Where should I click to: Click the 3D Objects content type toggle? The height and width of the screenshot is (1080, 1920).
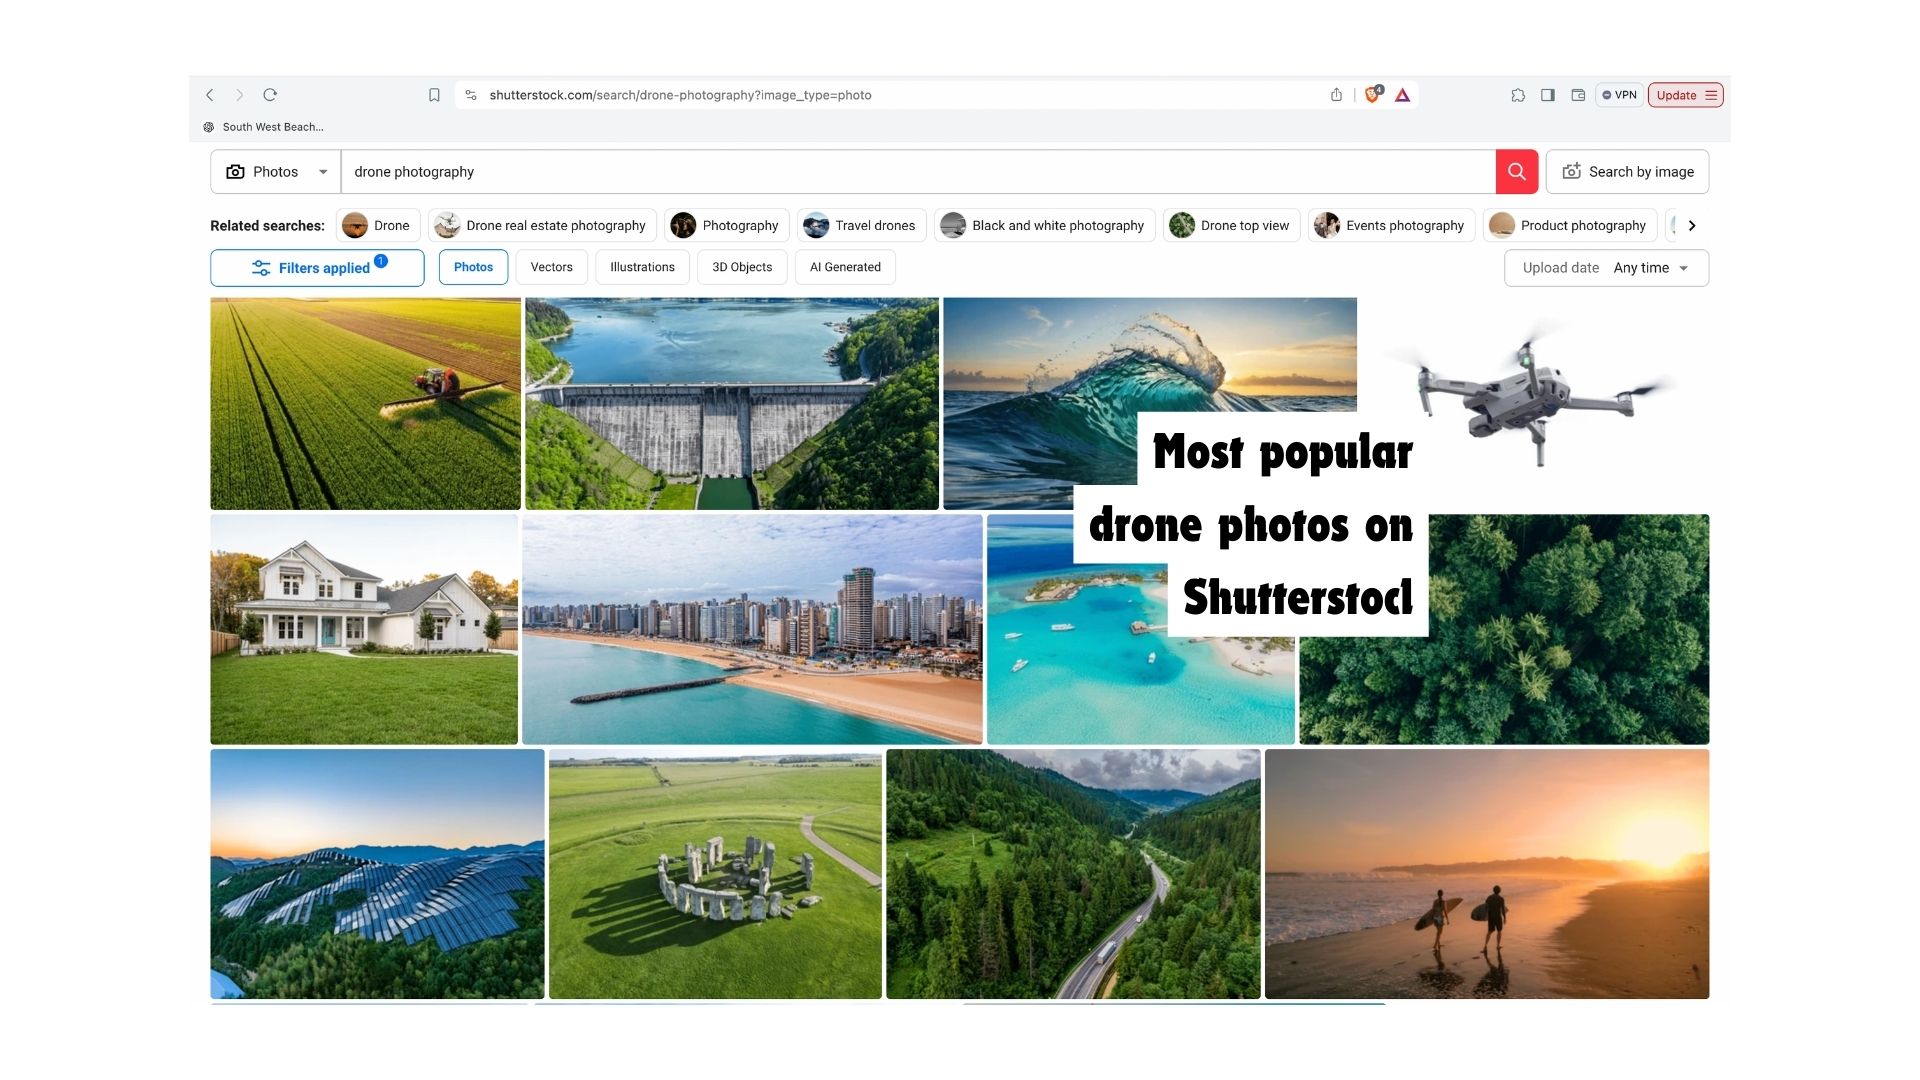(742, 266)
